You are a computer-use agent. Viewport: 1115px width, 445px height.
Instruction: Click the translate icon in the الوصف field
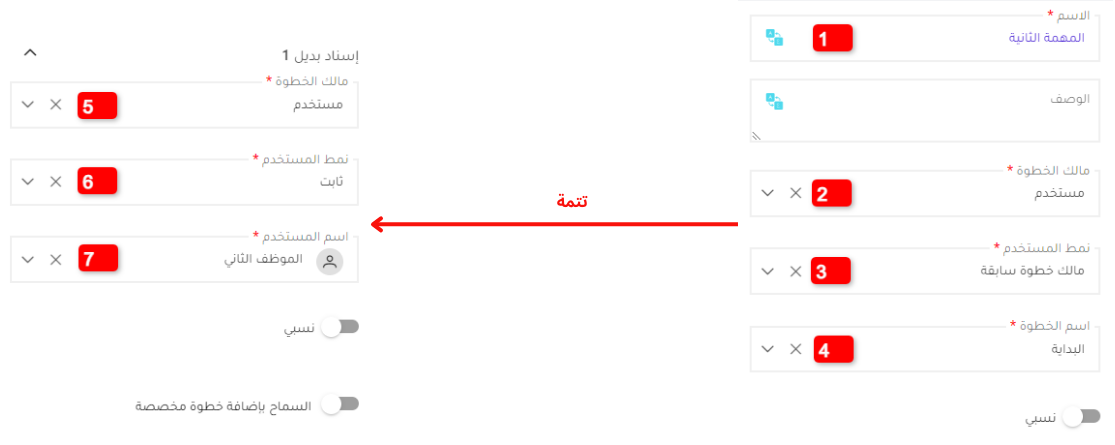coord(774,101)
